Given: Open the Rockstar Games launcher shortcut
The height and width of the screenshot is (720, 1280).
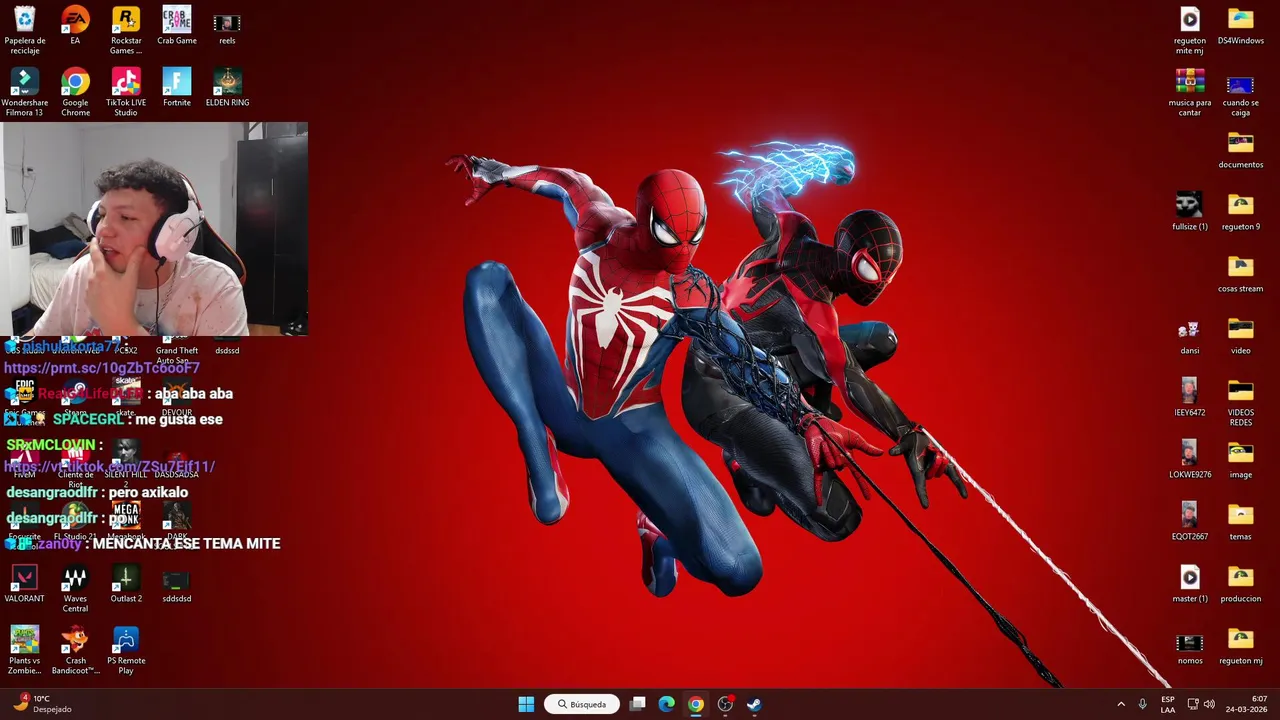Looking at the screenshot, I should (126, 30).
